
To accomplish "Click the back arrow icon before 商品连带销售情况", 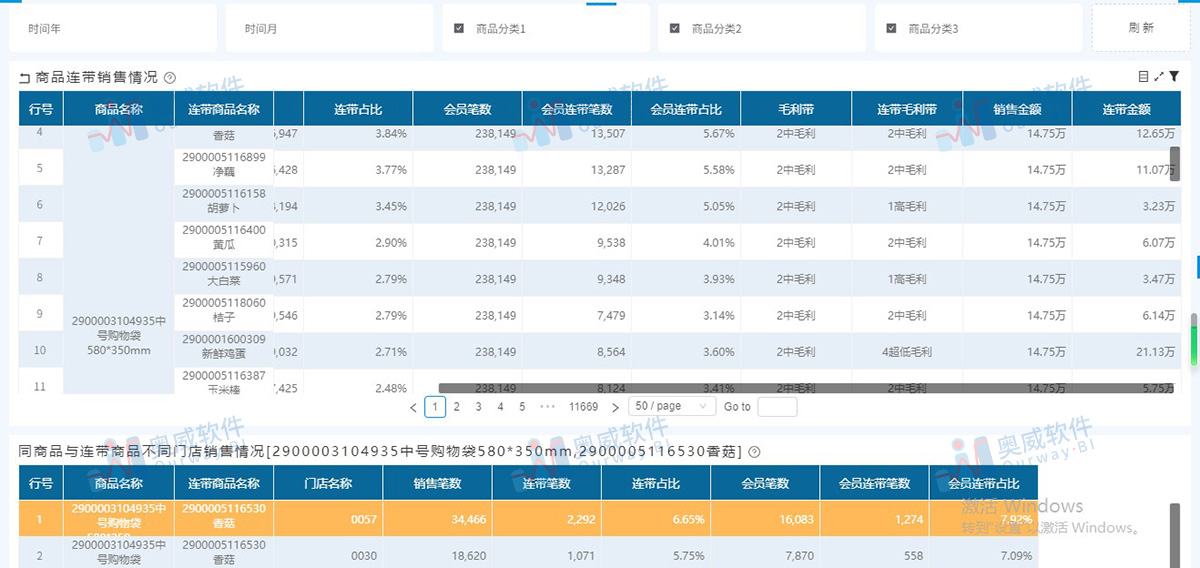I will click(x=25, y=78).
